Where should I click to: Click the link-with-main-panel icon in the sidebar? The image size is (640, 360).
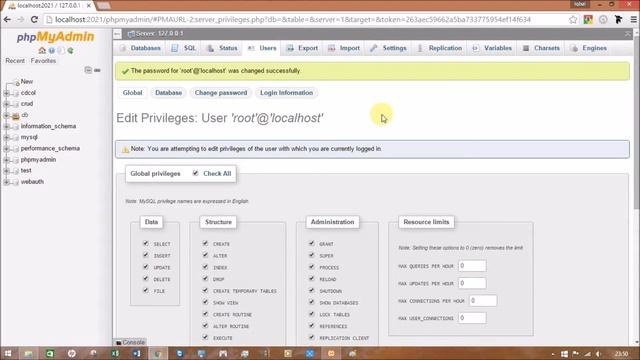tap(97, 70)
